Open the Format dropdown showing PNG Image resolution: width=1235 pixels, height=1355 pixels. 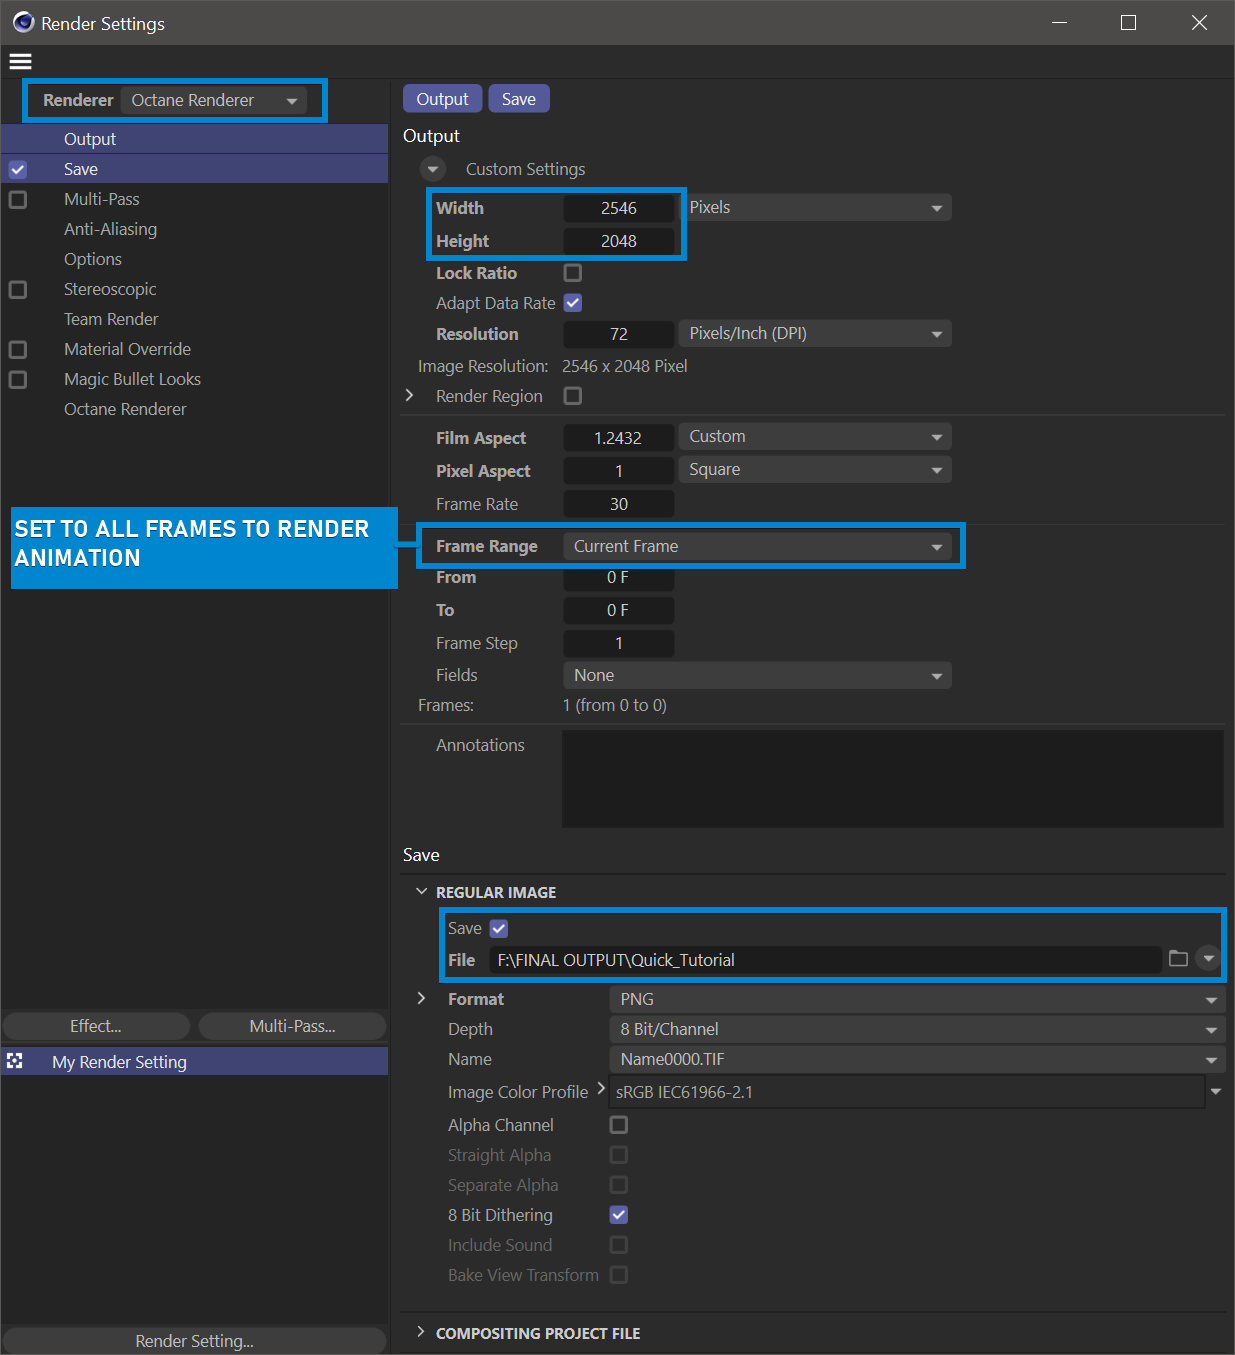click(x=916, y=999)
